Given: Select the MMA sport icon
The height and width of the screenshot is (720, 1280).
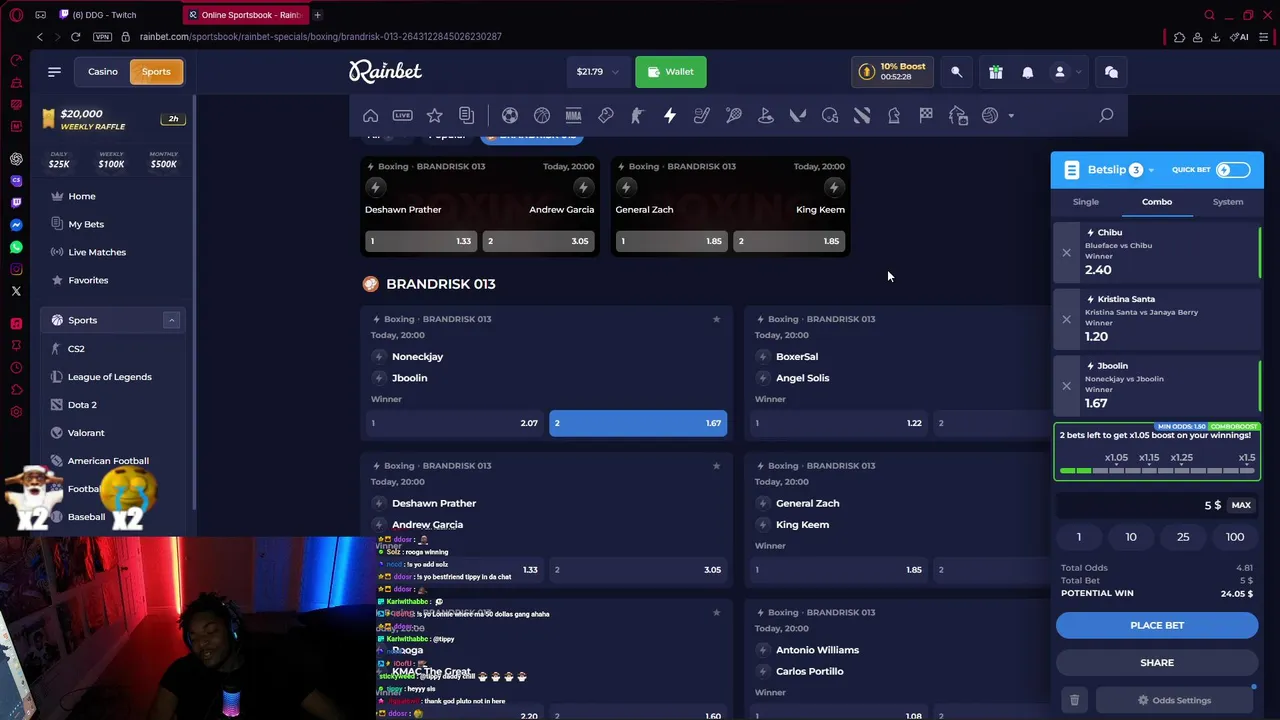Looking at the screenshot, I should tap(574, 116).
